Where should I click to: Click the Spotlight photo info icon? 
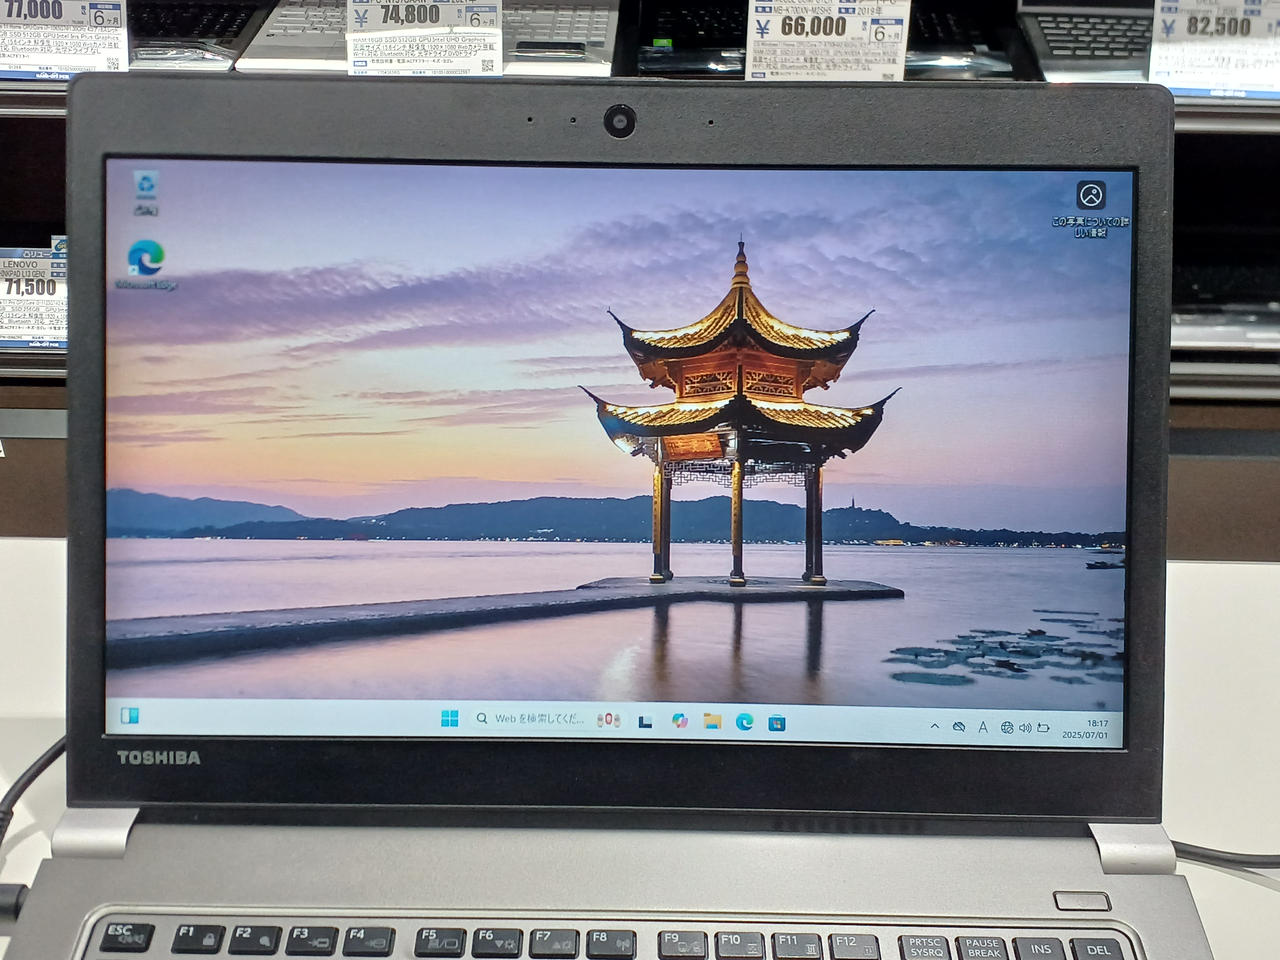[x=1090, y=195]
